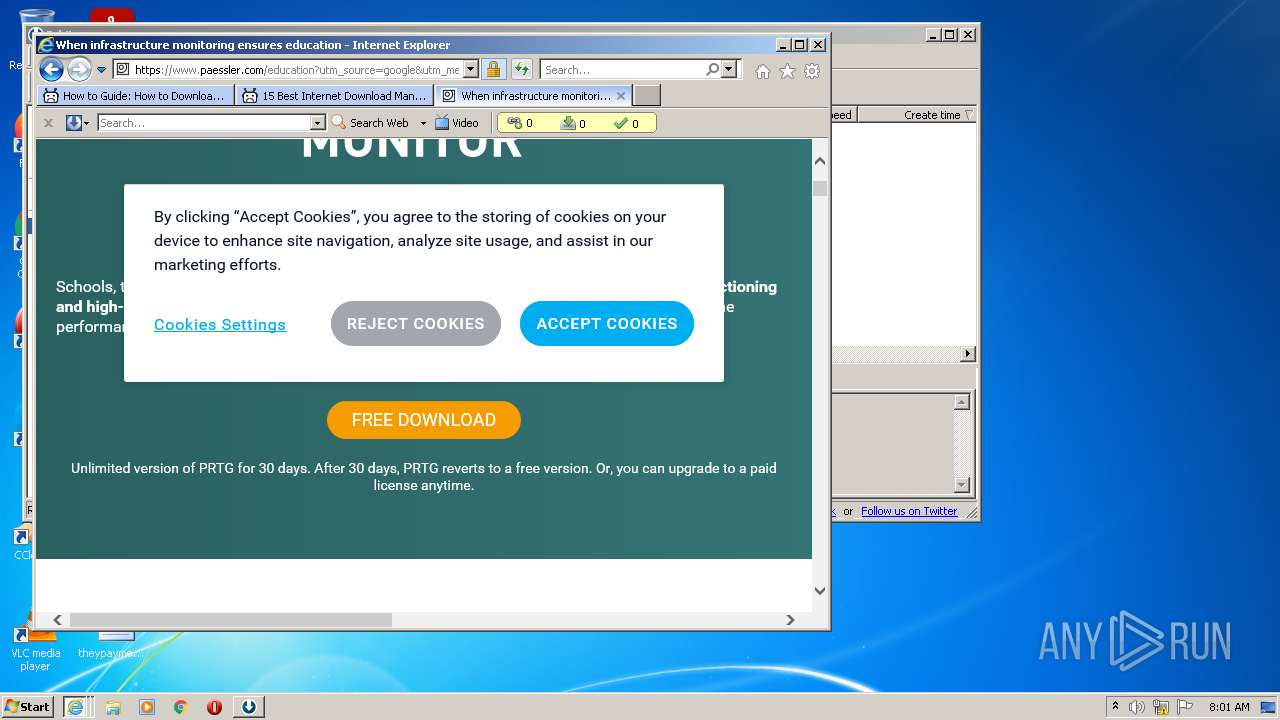Open the Windows Explorer folder taskbar icon
Image resolution: width=1280 pixels, height=720 pixels.
(x=113, y=707)
